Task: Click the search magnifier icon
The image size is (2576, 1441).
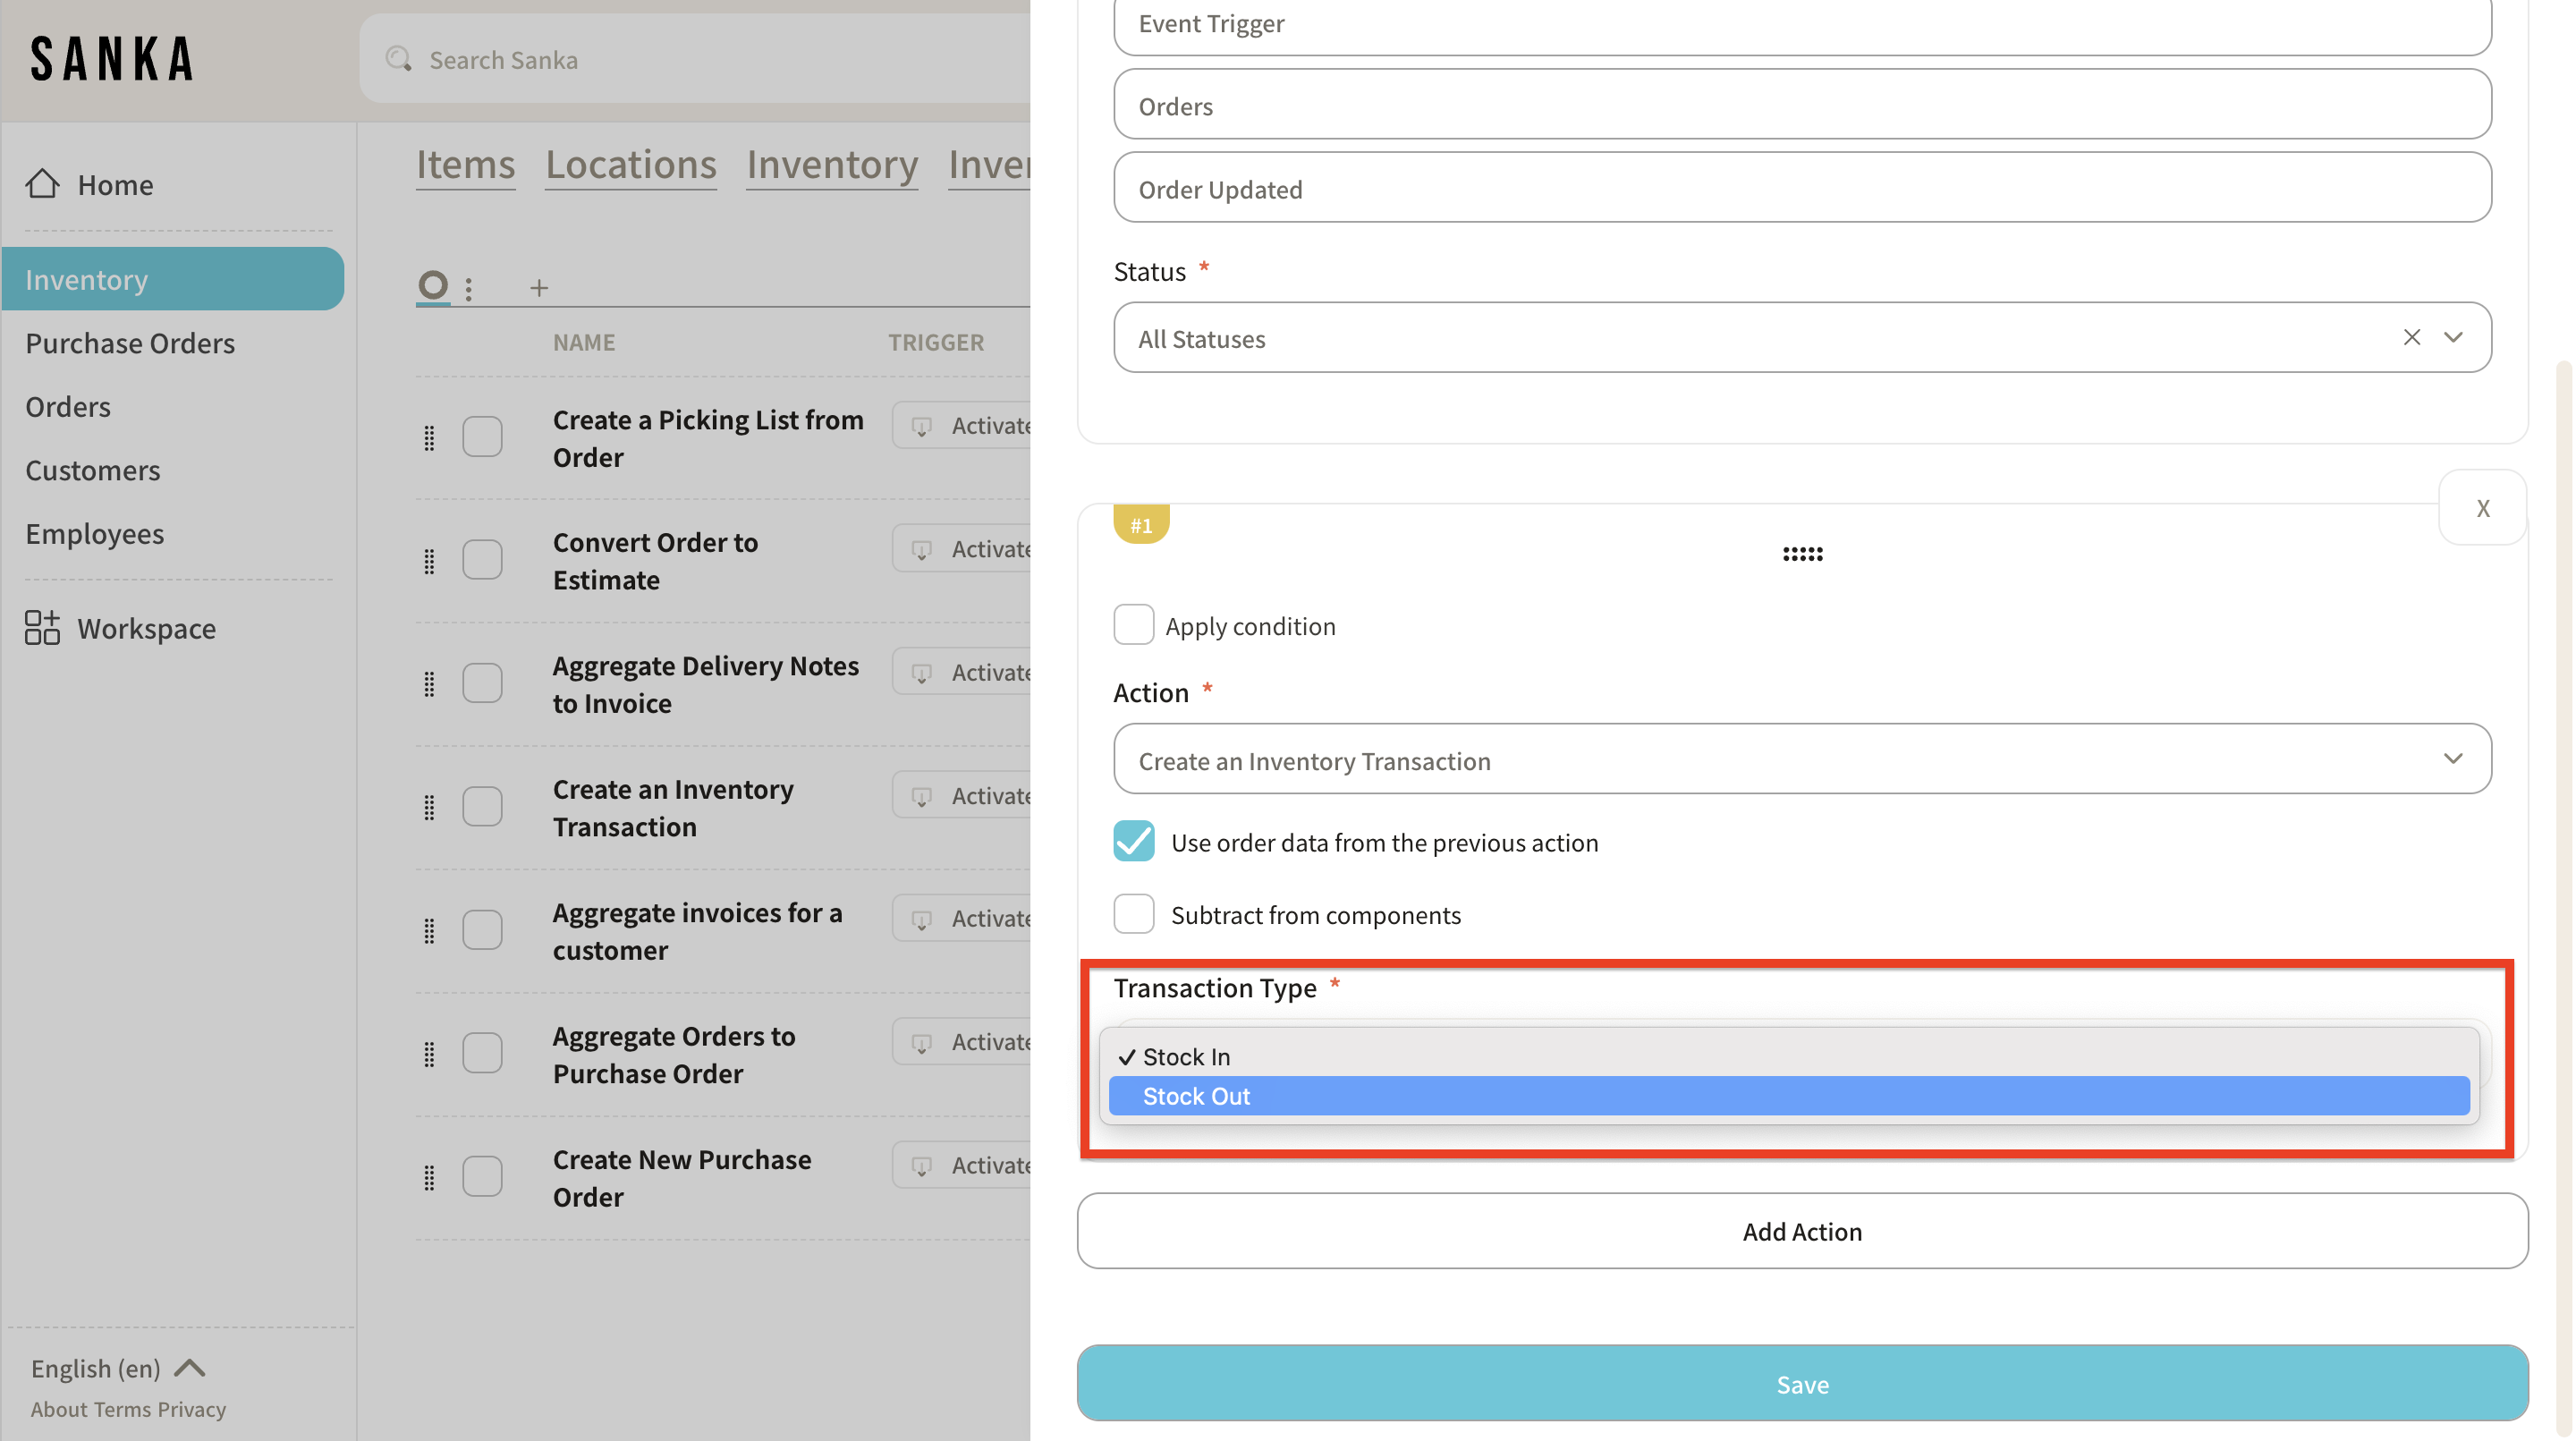Action: click(398, 59)
